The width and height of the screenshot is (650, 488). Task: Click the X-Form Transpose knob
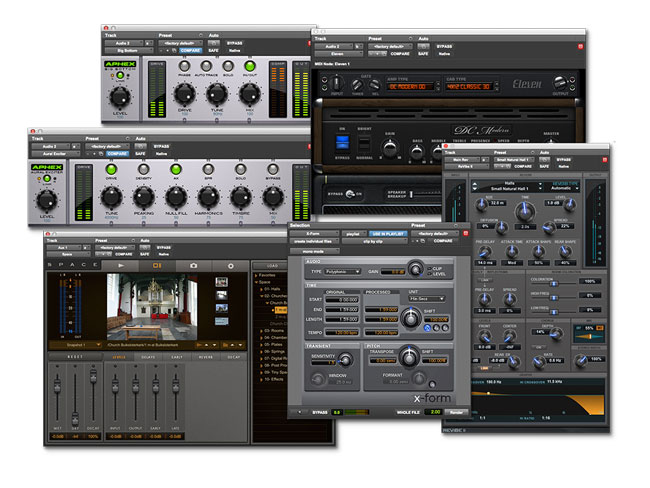pos(409,357)
